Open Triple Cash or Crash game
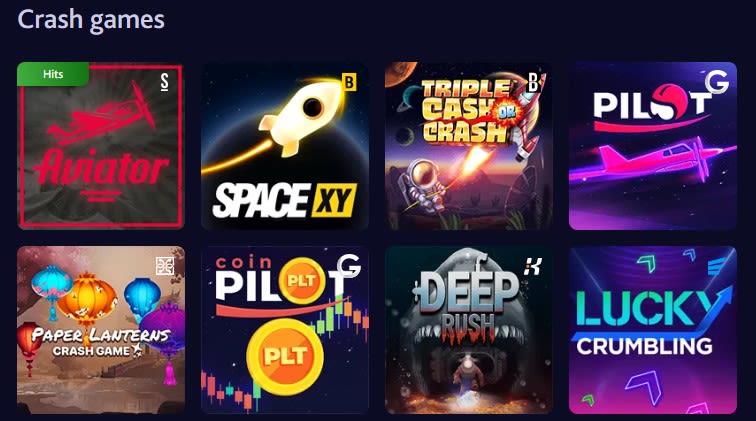756x421 pixels. coord(469,146)
